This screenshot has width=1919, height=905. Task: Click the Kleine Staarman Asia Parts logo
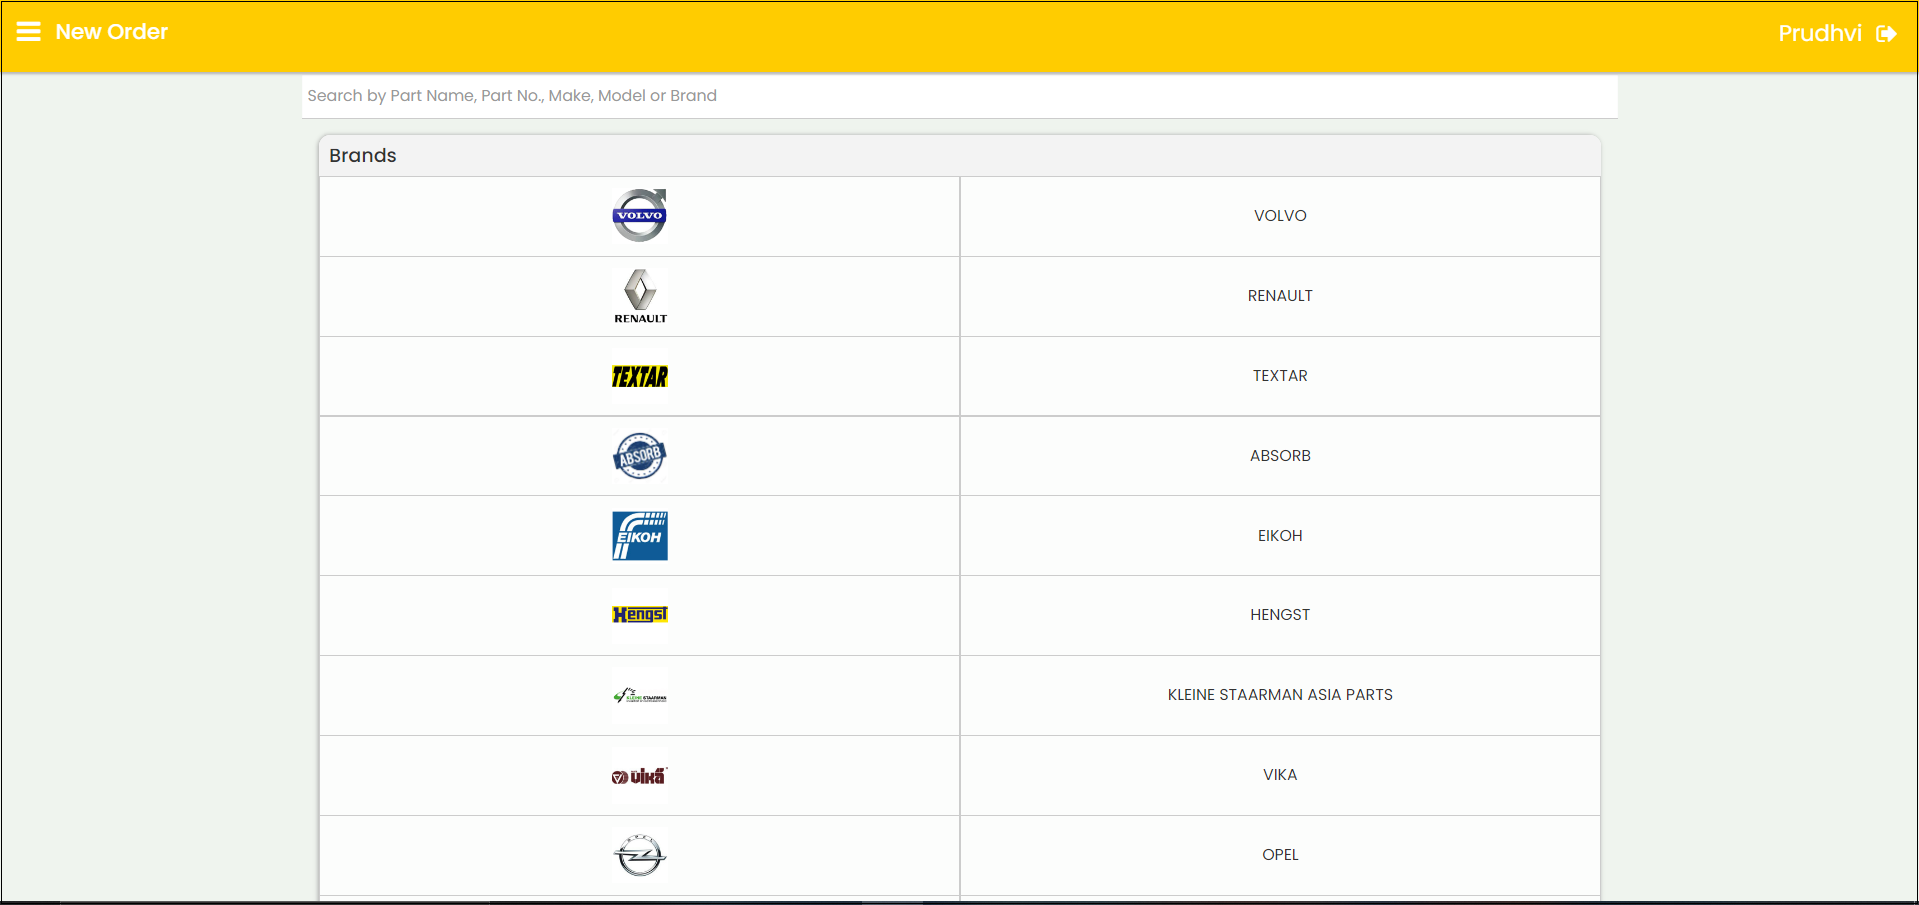pos(640,696)
